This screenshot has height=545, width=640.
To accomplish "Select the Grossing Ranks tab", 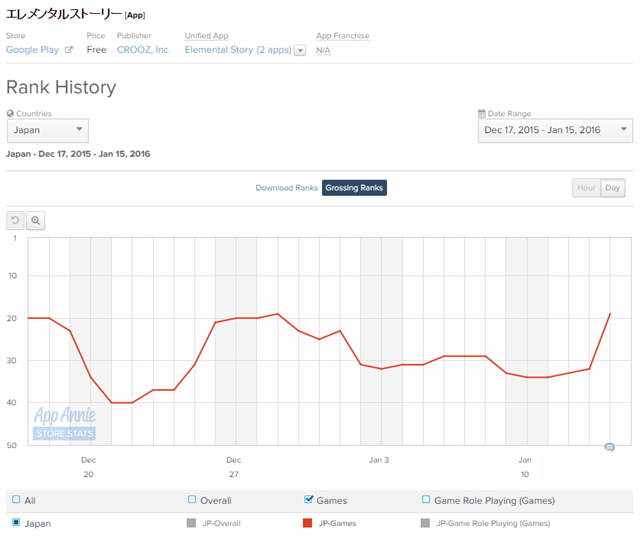I will point(354,188).
